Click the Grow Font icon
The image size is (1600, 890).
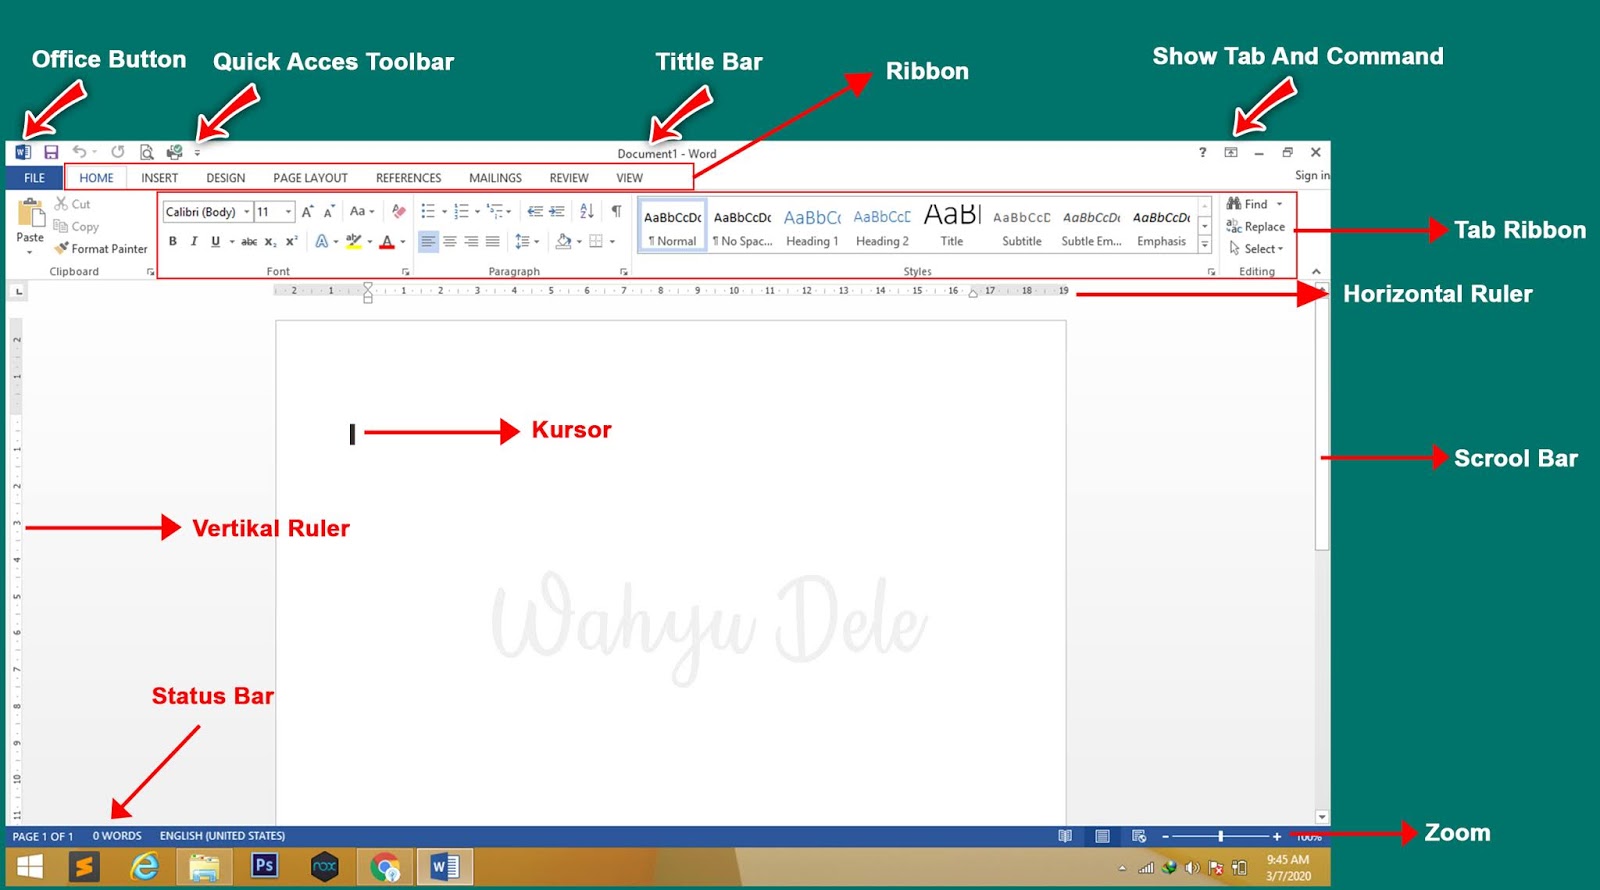(x=307, y=212)
